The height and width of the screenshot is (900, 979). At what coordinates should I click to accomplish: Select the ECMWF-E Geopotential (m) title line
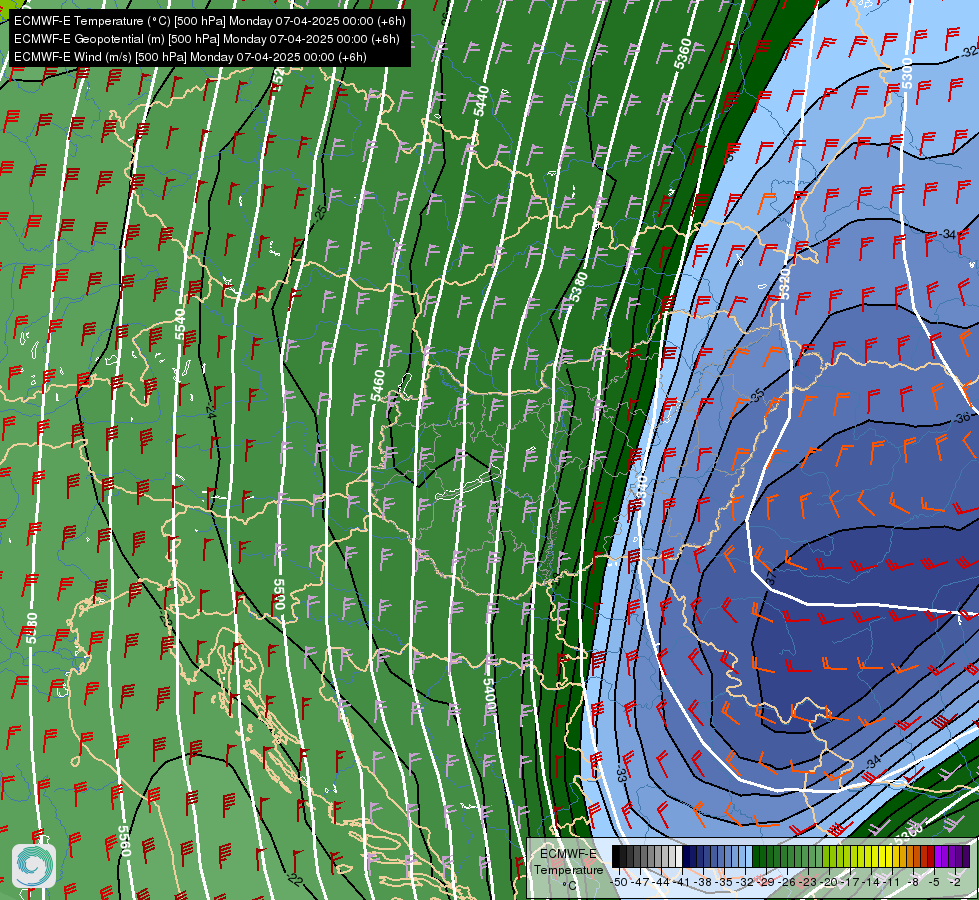pos(207,39)
